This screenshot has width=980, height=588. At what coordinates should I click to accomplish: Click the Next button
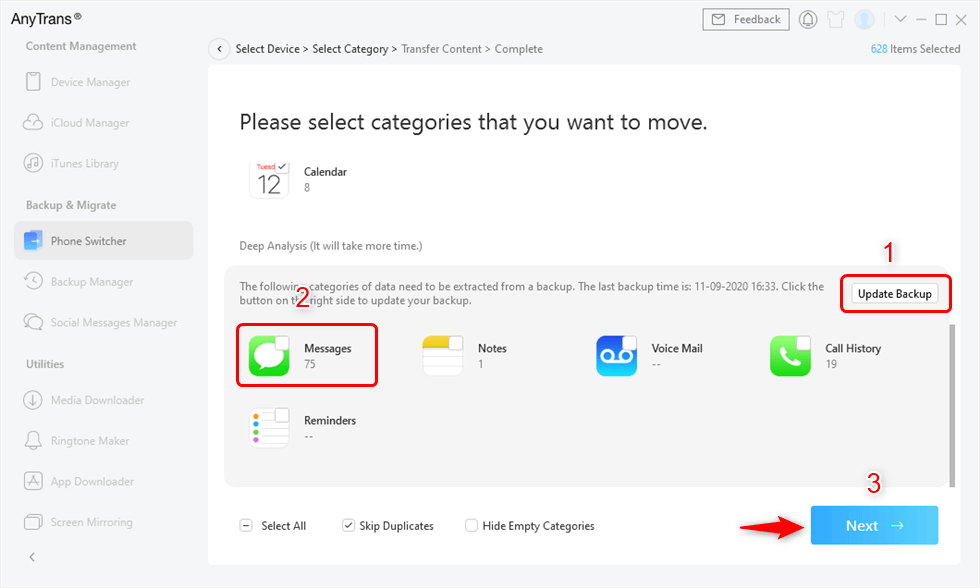874,525
